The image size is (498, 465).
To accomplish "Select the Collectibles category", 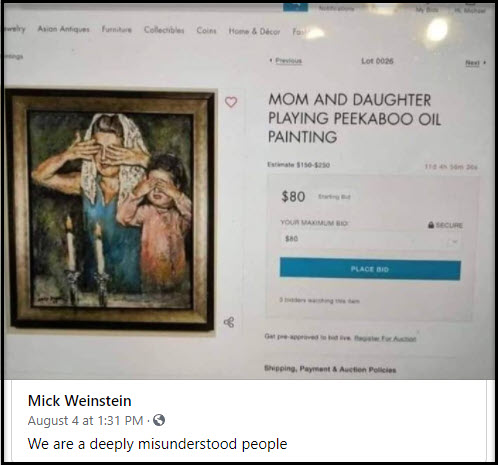I will [164, 30].
